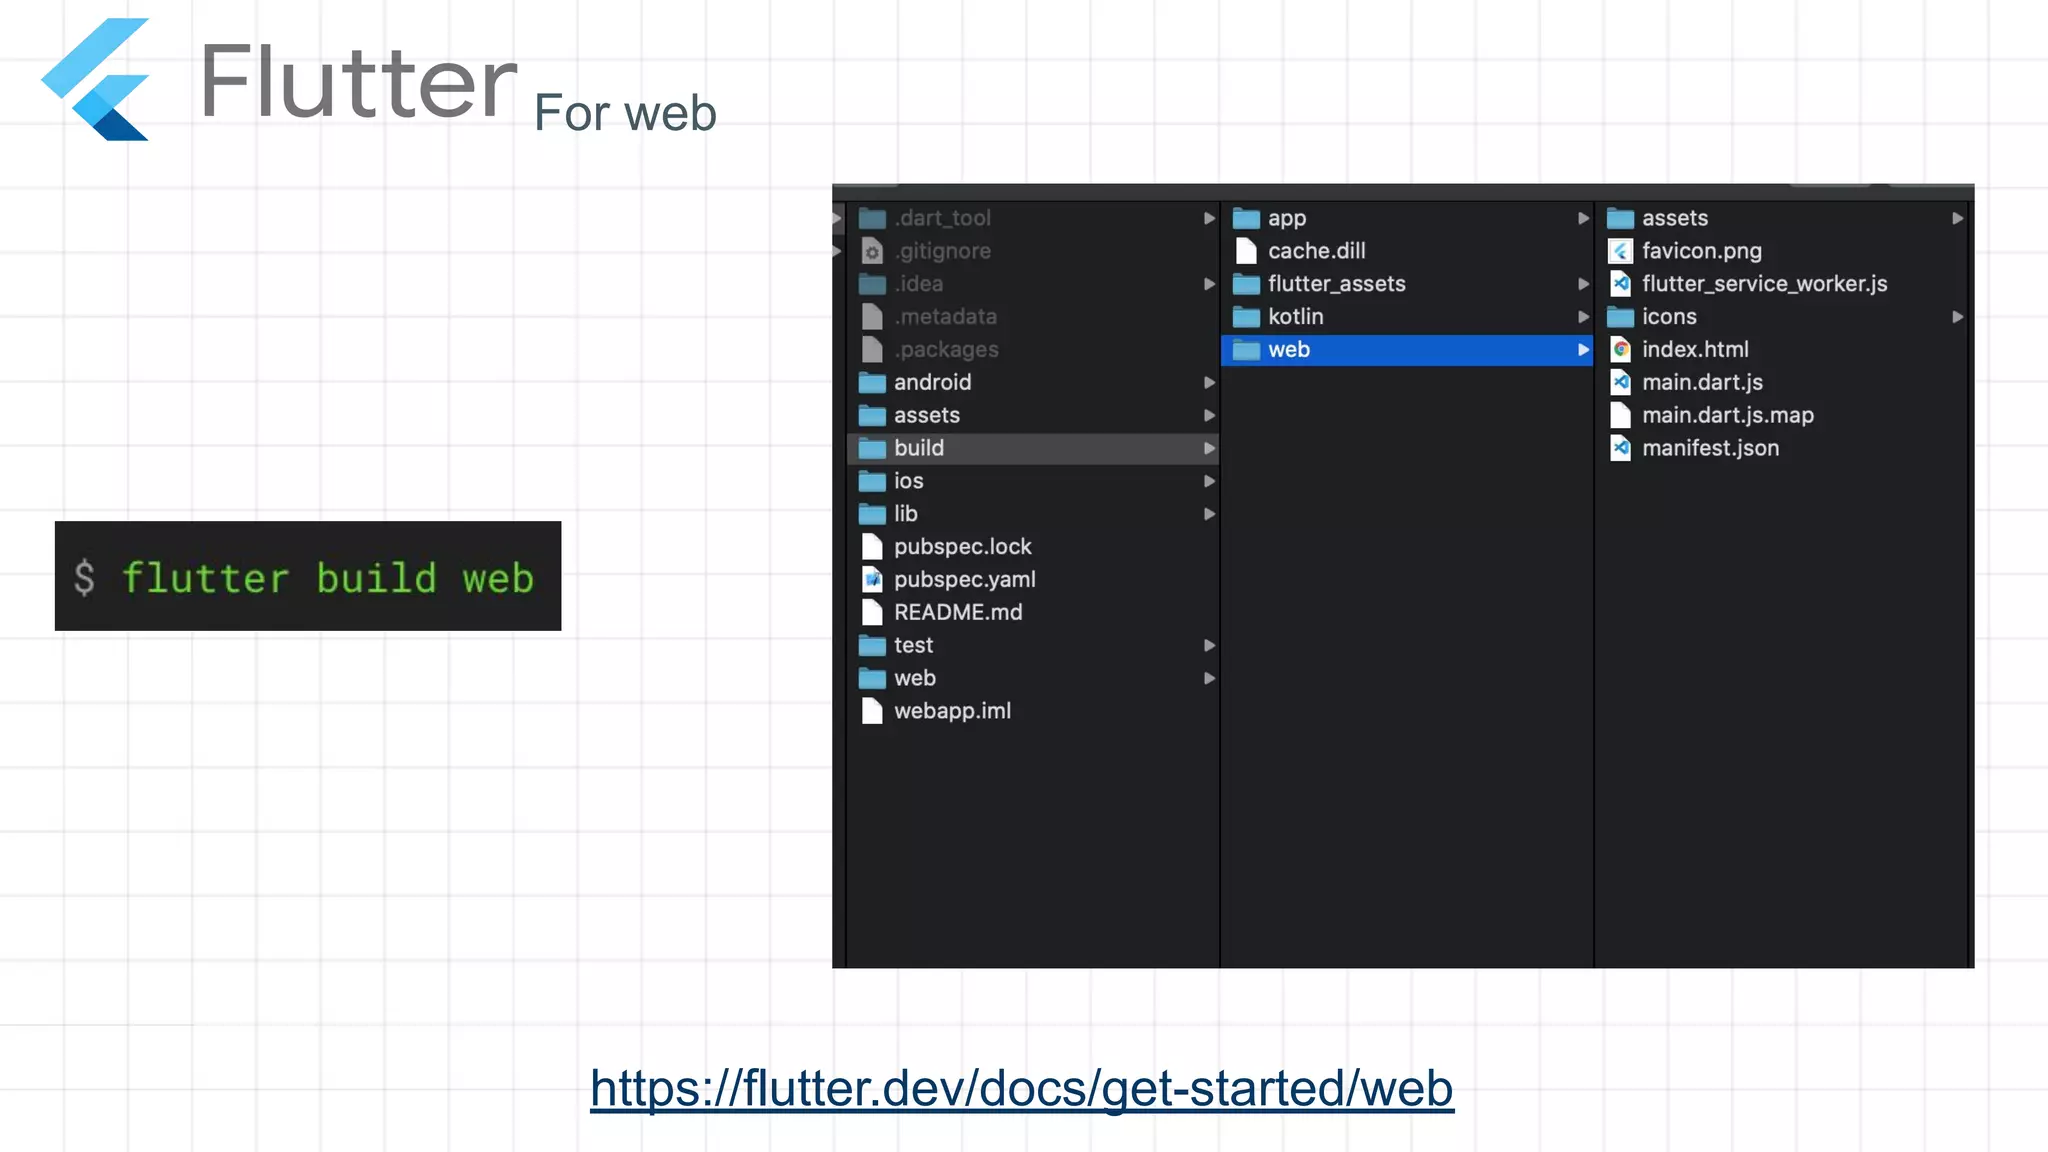Screen dimensions: 2048x1152
Task: Expand the android folder arrow
Action: point(1209,383)
